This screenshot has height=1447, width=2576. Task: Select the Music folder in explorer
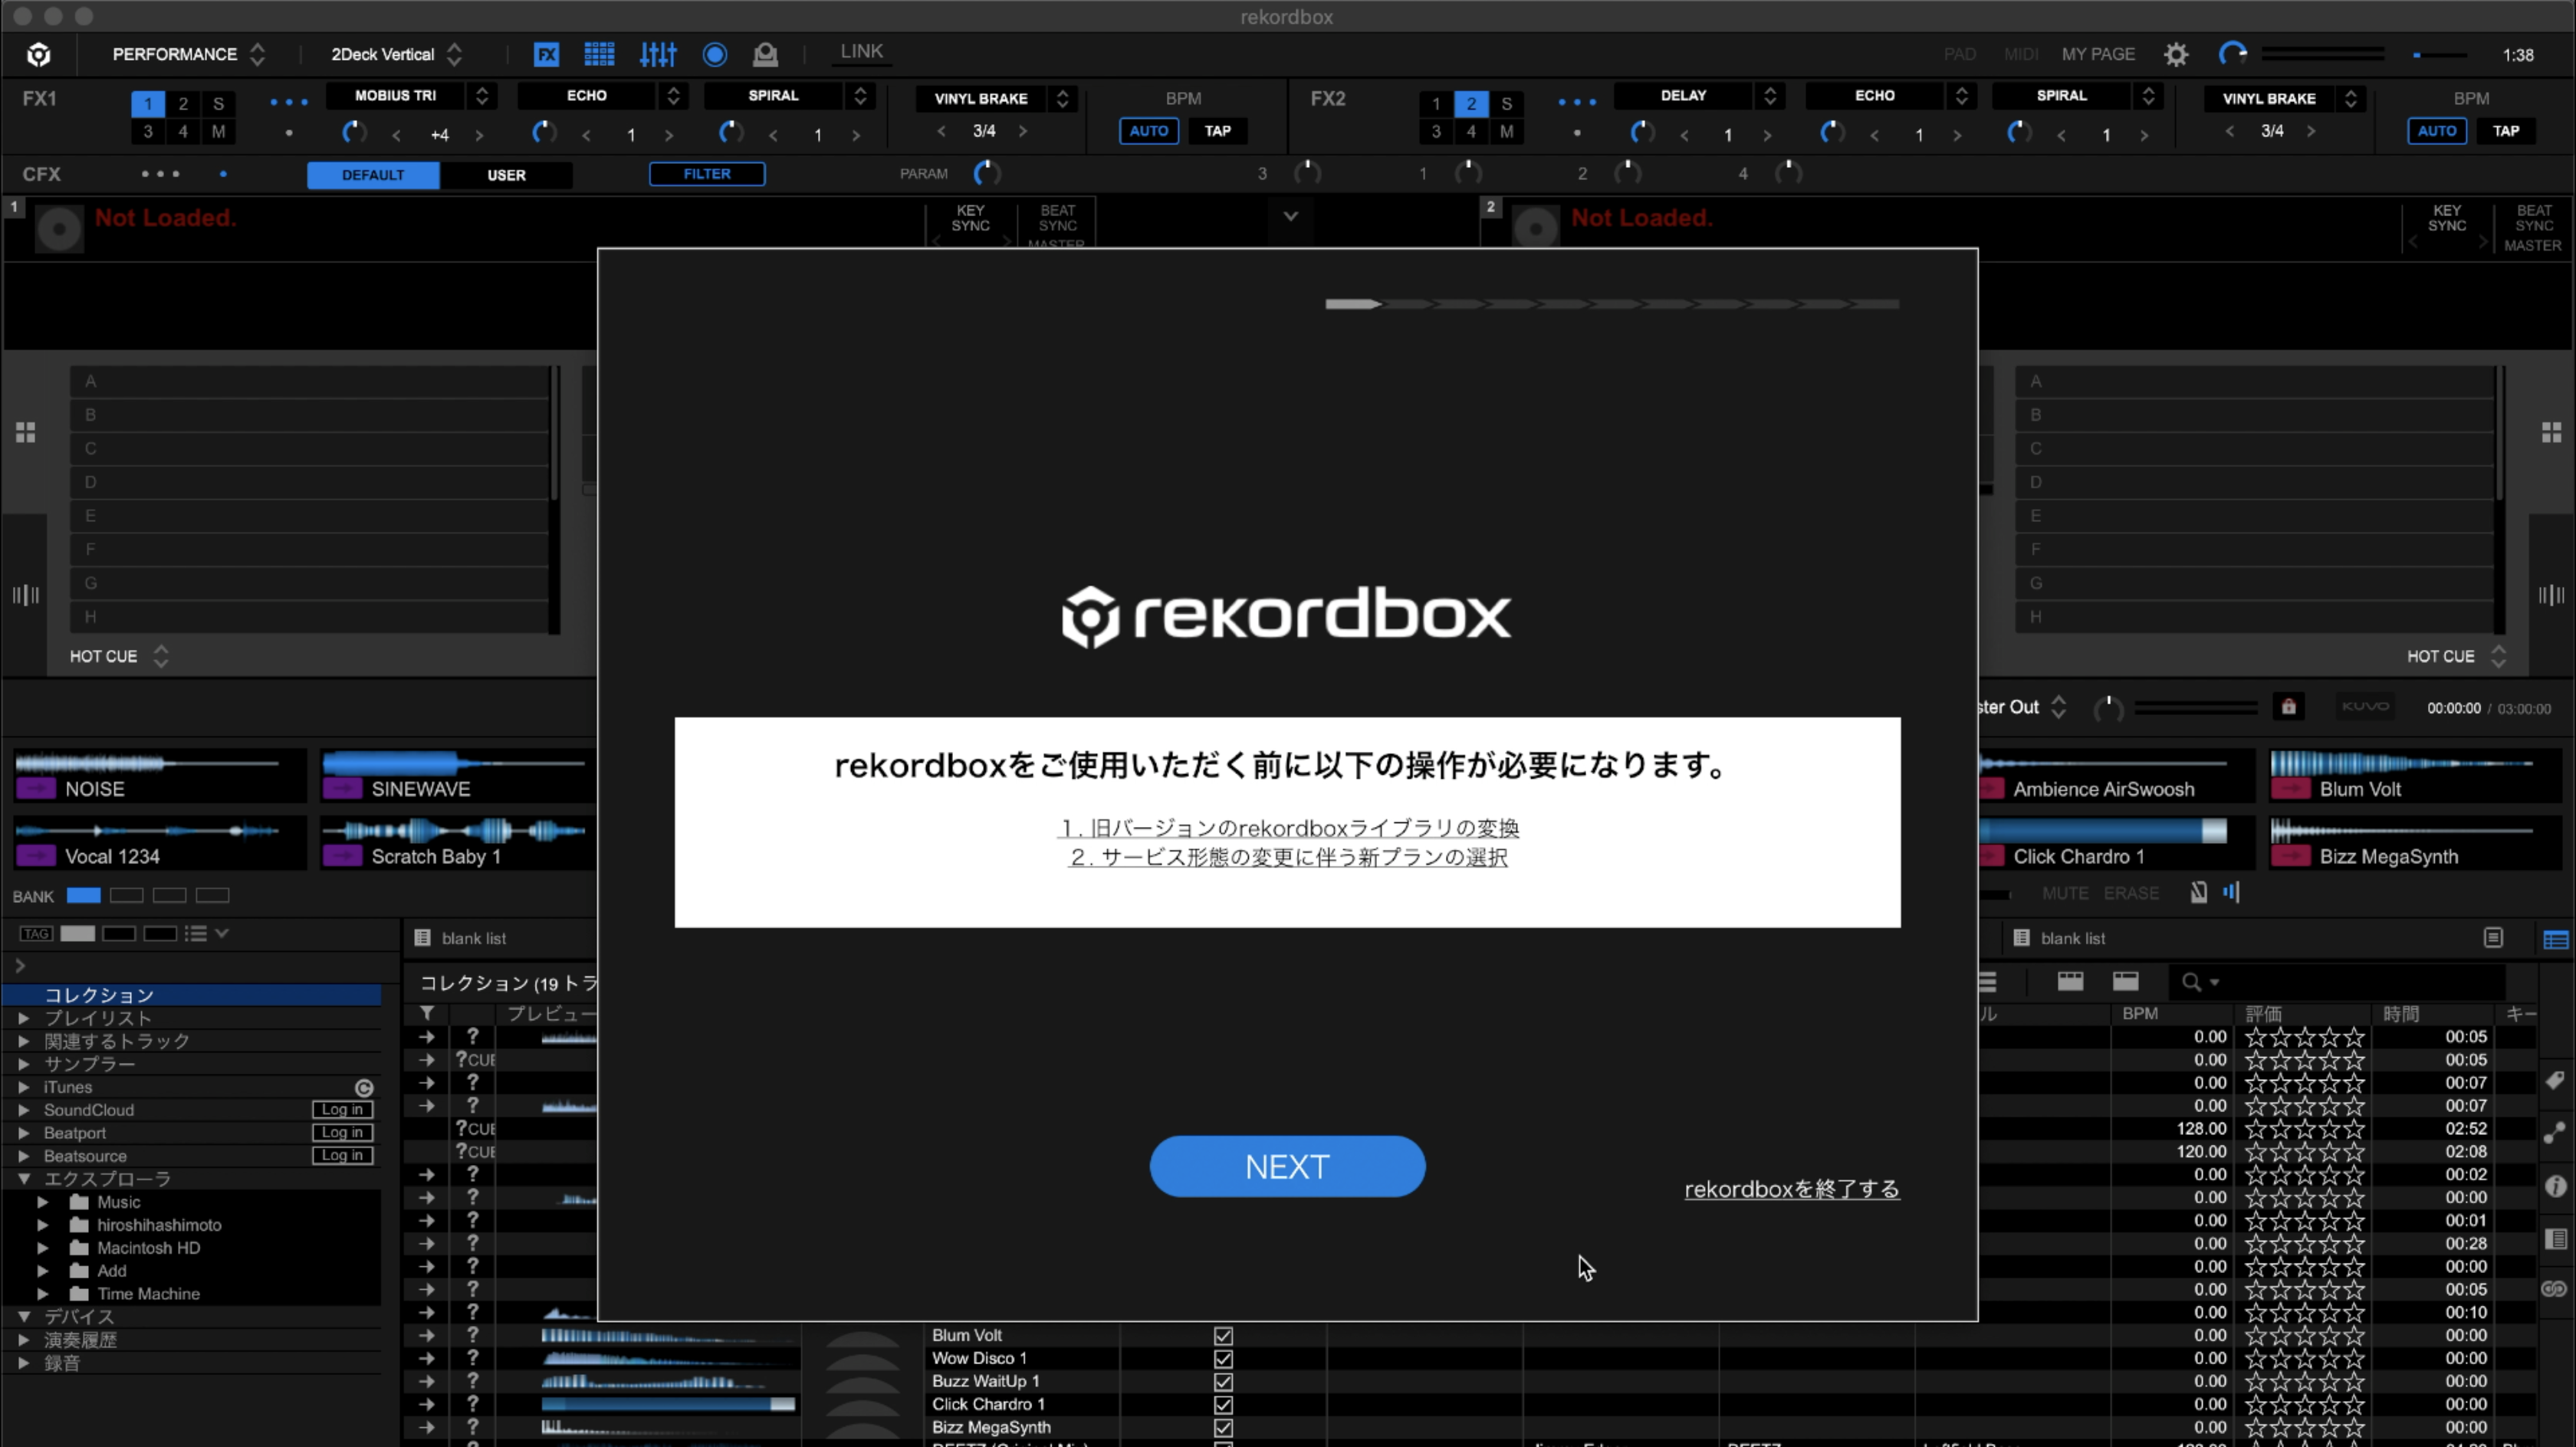[118, 1202]
